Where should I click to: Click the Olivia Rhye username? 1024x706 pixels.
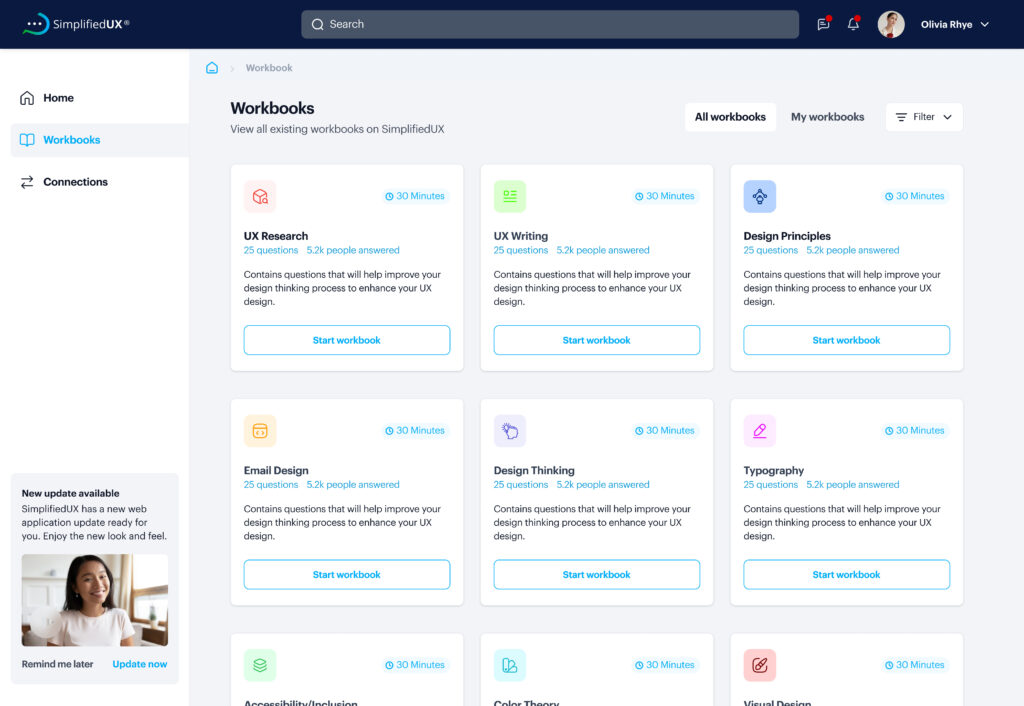tap(946, 24)
